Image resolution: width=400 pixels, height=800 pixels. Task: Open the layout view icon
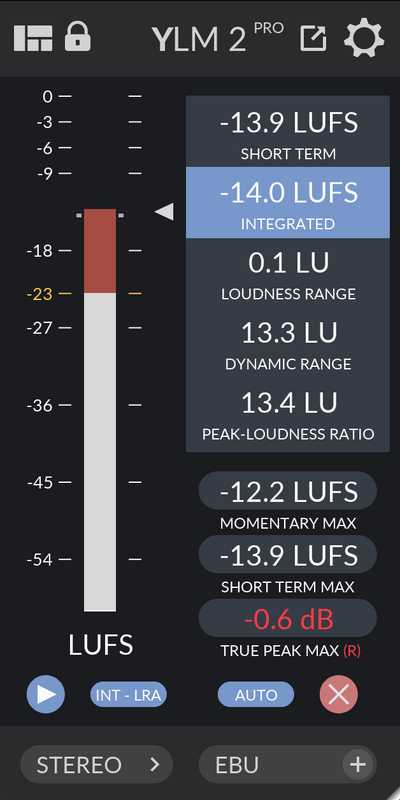tap(33, 39)
